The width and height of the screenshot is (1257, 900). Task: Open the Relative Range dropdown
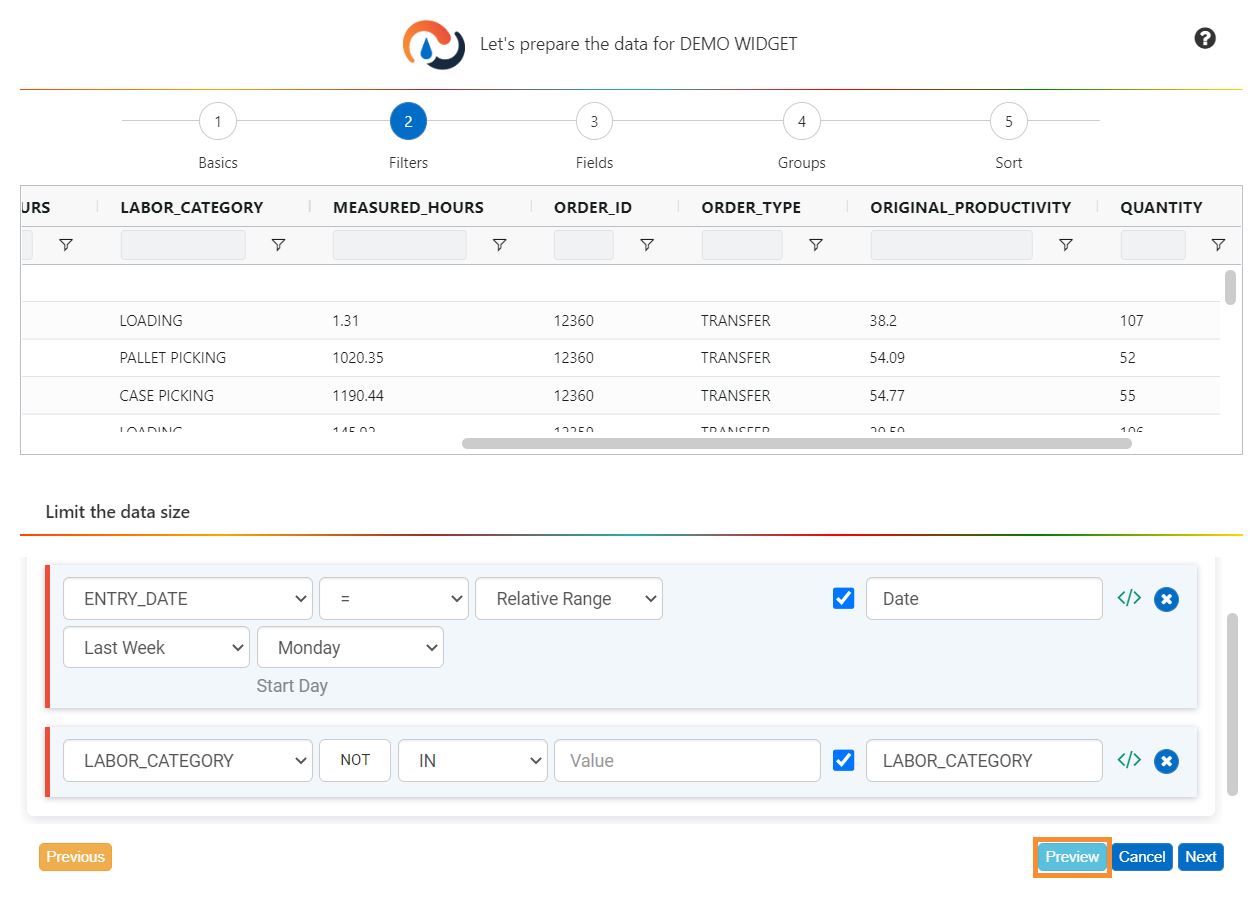[568, 598]
